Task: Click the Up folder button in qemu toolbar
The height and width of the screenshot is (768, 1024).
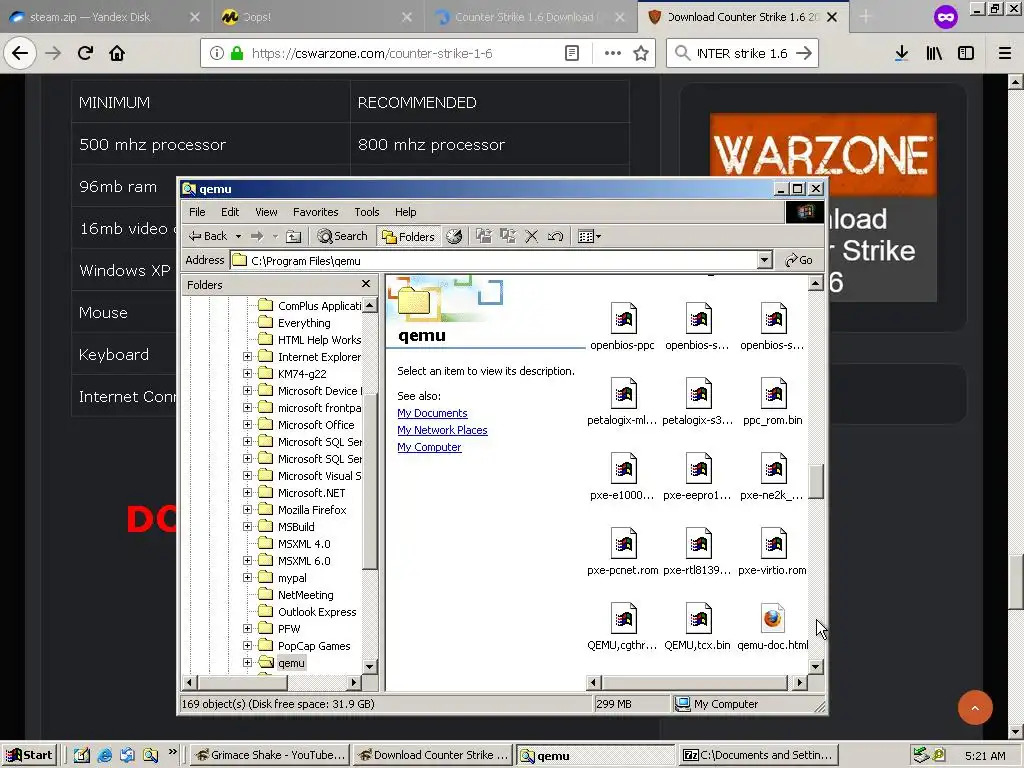Action: point(294,236)
